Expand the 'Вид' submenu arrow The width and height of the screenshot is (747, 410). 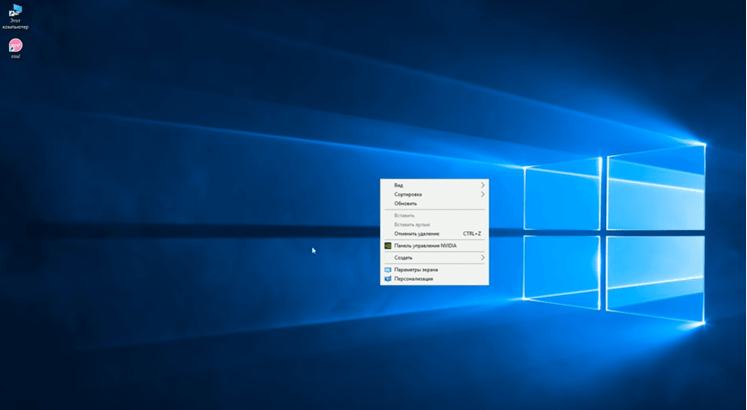(483, 185)
